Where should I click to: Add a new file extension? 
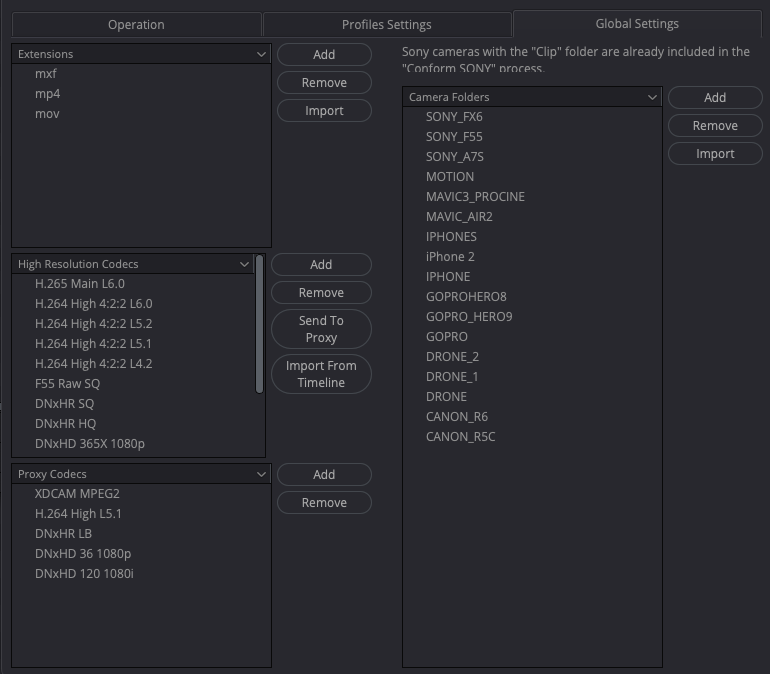point(324,54)
